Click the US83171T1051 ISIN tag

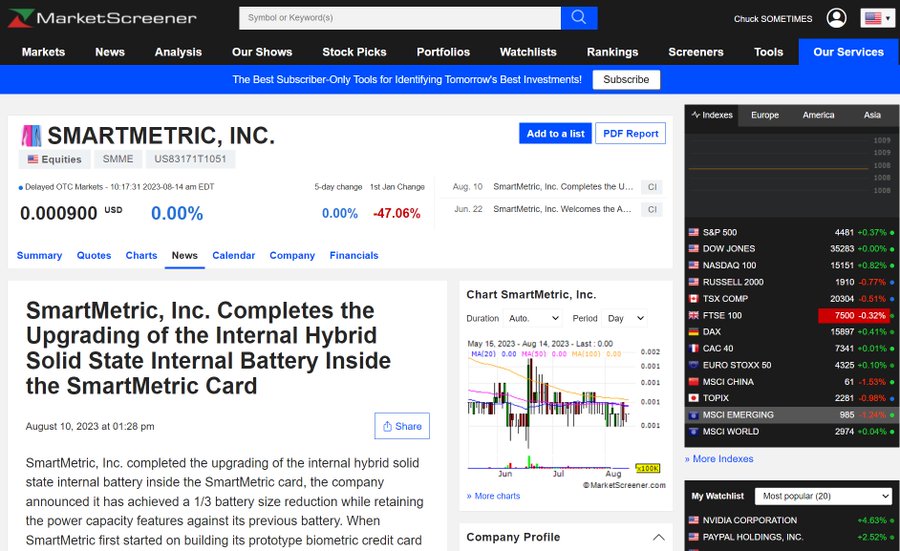[x=190, y=159]
